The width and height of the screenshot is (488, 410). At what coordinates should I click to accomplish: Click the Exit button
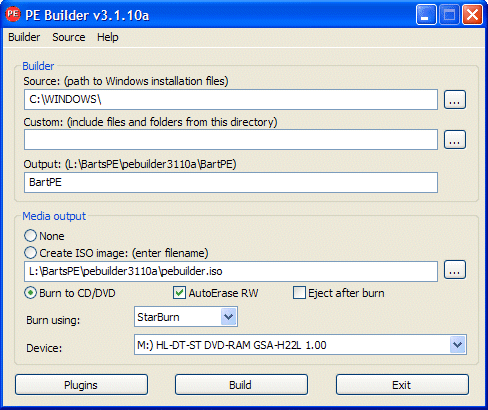tap(402, 385)
